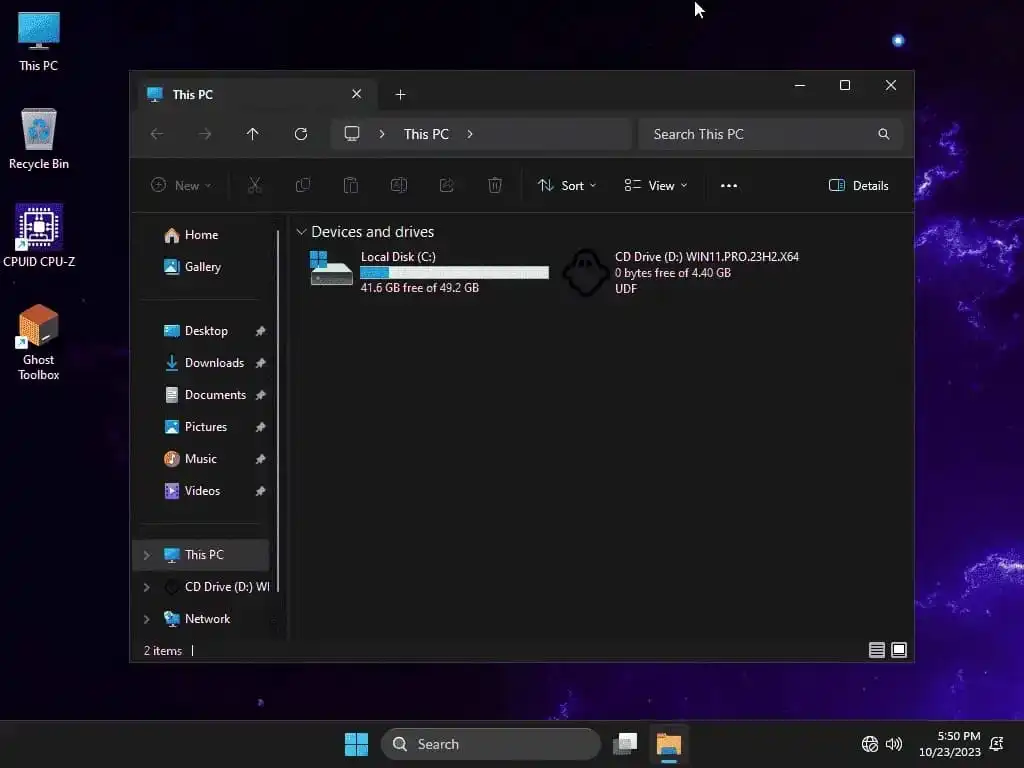Expand CD Drive (D:) in the navigation pane
Screen dimensions: 1024x768
pyautogui.click(x=147, y=587)
